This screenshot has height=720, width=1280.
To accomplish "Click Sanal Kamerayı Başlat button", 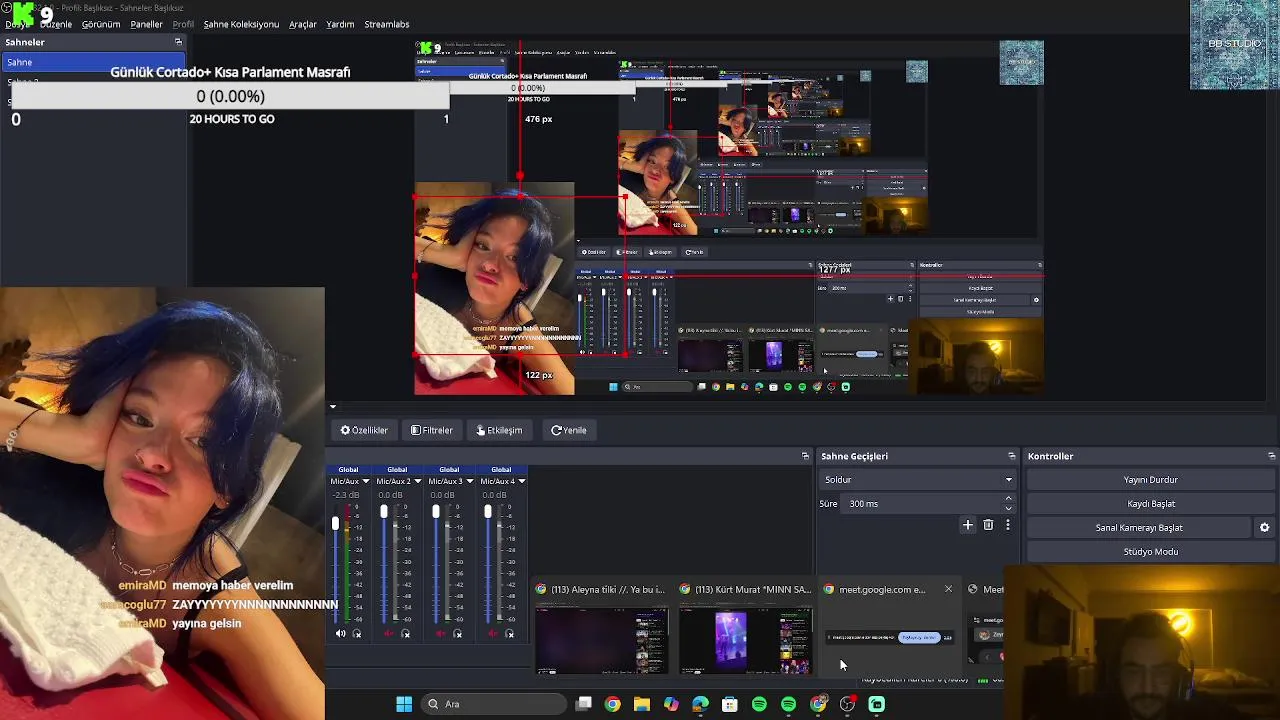I will point(1139,528).
